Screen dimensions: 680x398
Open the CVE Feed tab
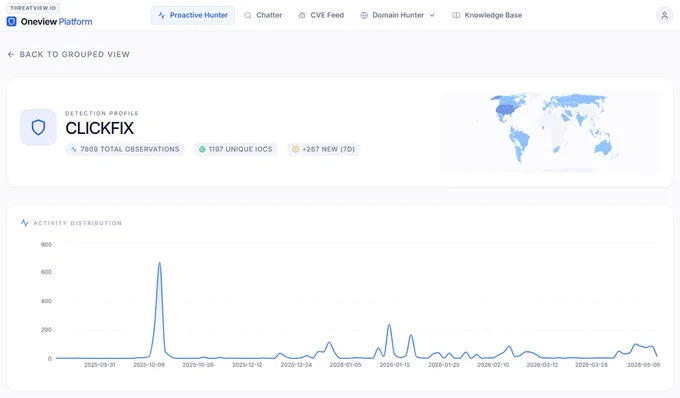point(321,15)
